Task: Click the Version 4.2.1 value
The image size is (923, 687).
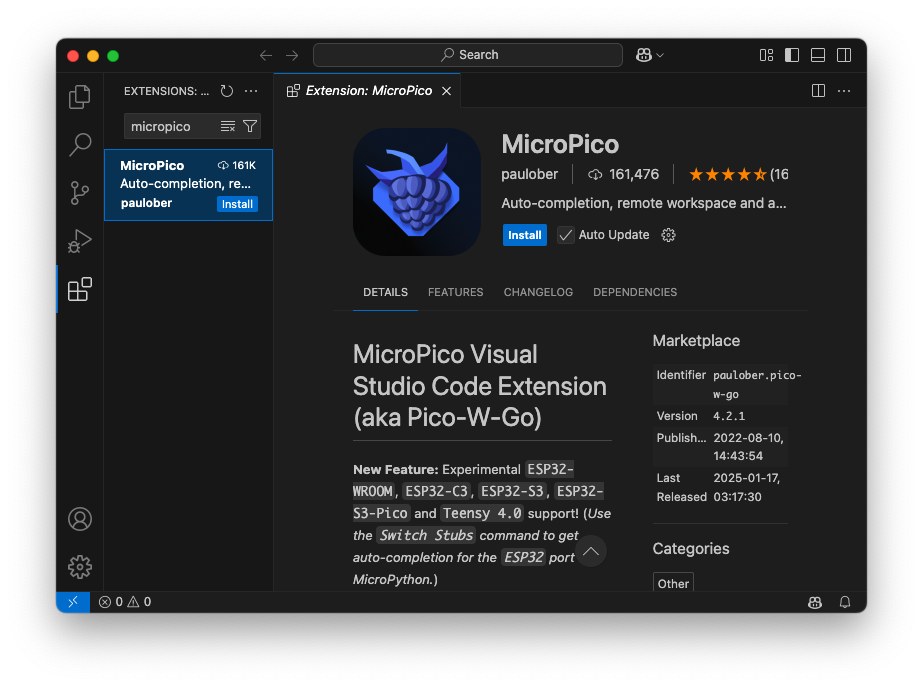Action: pyautogui.click(x=729, y=416)
